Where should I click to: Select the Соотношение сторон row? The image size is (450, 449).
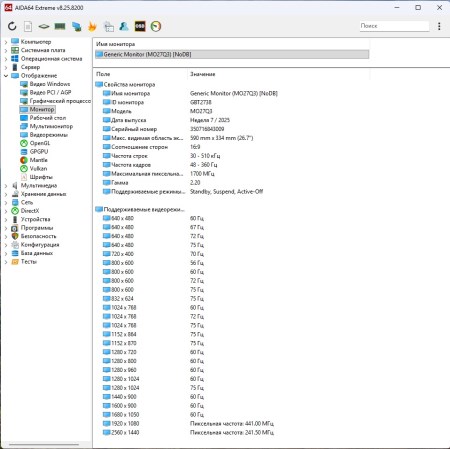click(231, 147)
